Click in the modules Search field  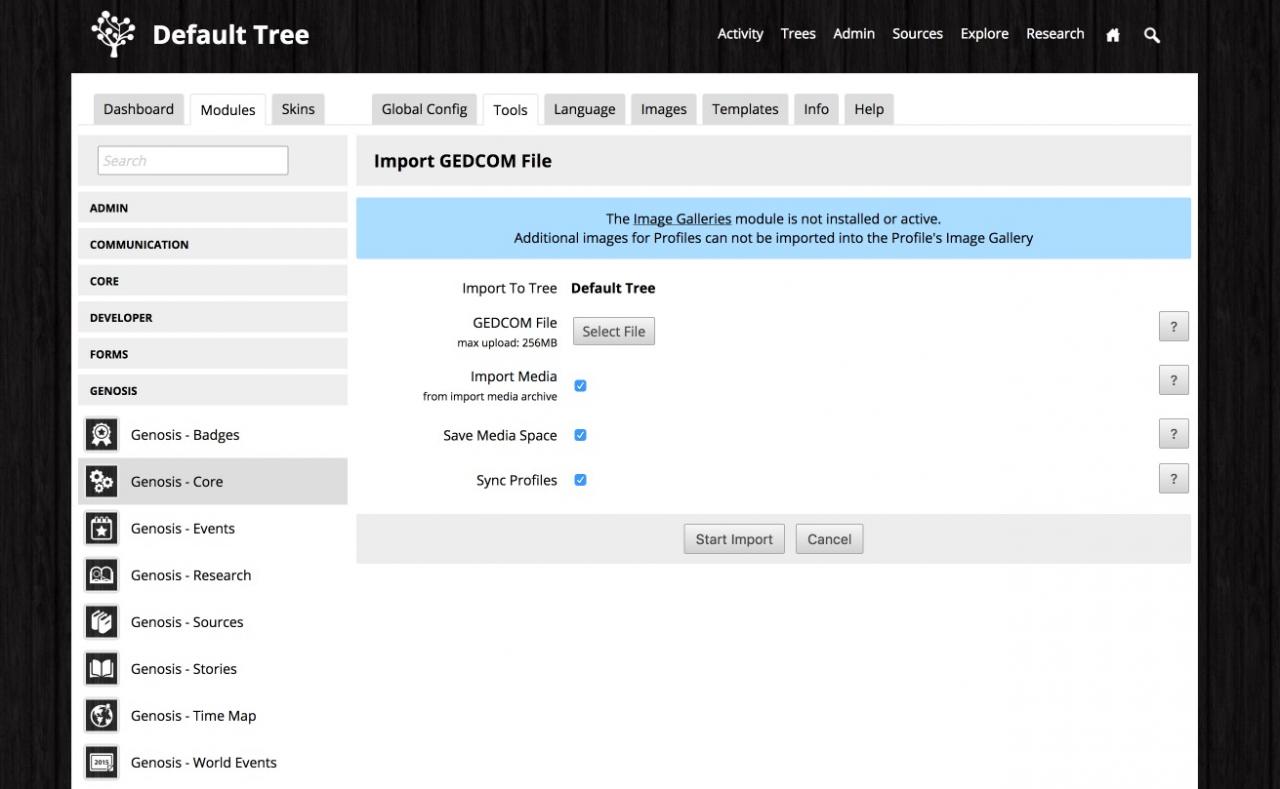click(193, 160)
